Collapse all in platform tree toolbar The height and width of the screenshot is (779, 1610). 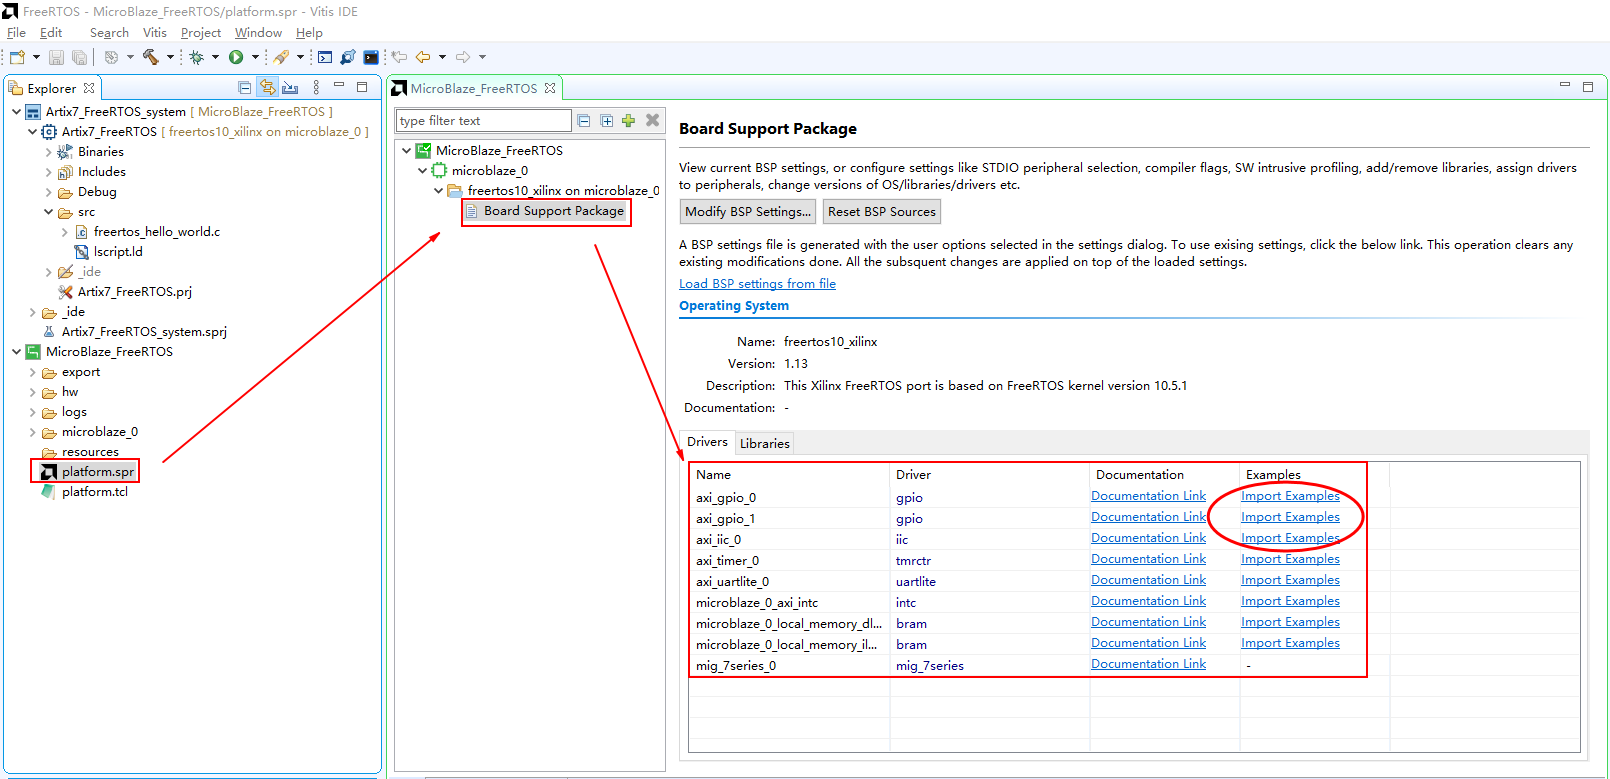pos(584,121)
